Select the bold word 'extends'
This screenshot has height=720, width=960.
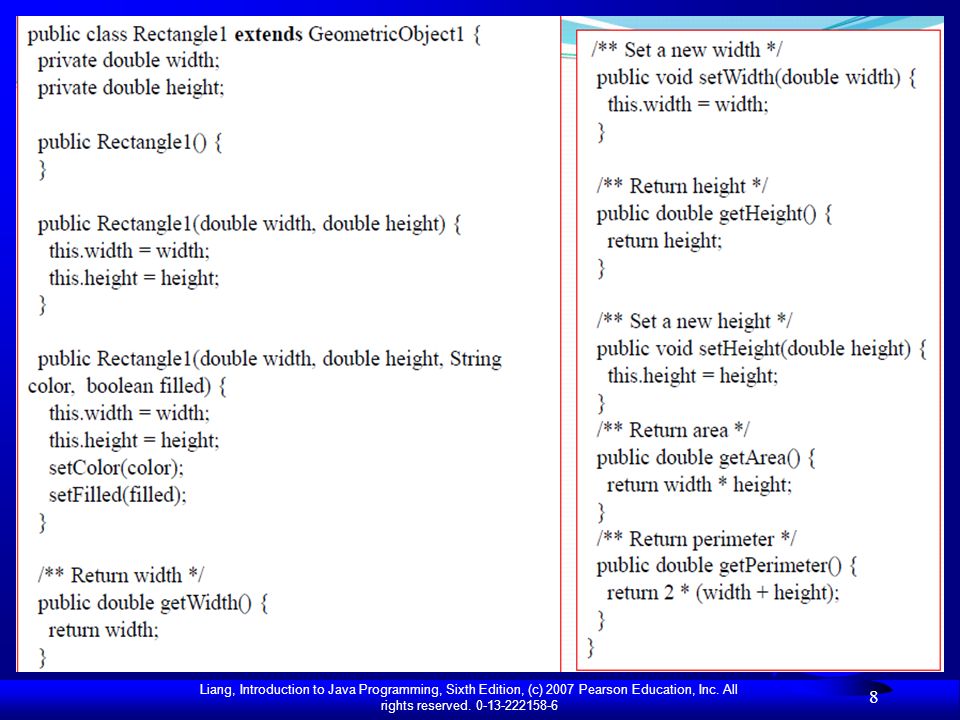(x=269, y=34)
